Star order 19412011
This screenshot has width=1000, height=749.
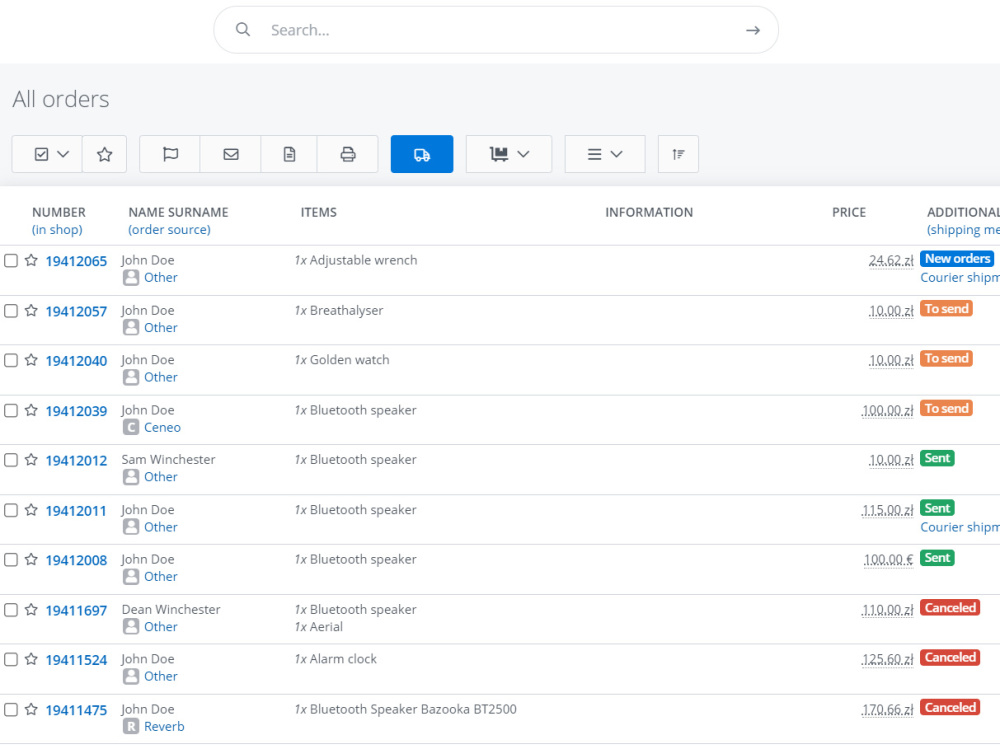[x=31, y=510]
